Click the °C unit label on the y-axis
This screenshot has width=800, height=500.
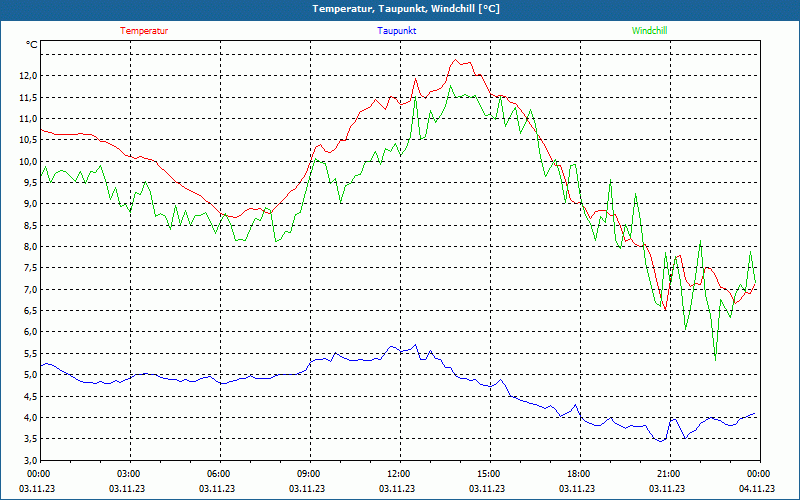pos(32,45)
